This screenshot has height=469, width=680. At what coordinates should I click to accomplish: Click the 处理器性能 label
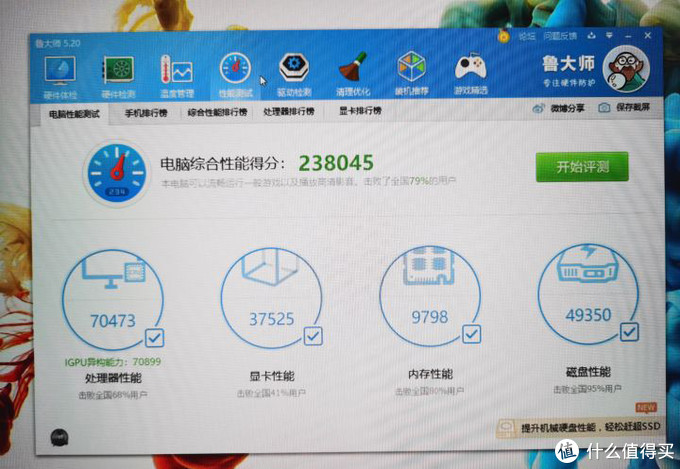pyautogui.click(x=113, y=378)
